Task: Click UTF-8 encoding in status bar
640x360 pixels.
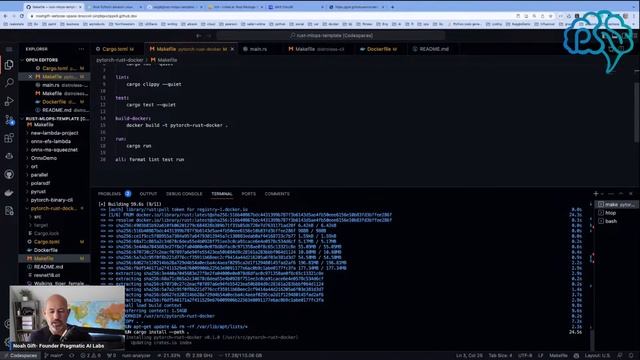Action: tap(525, 356)
